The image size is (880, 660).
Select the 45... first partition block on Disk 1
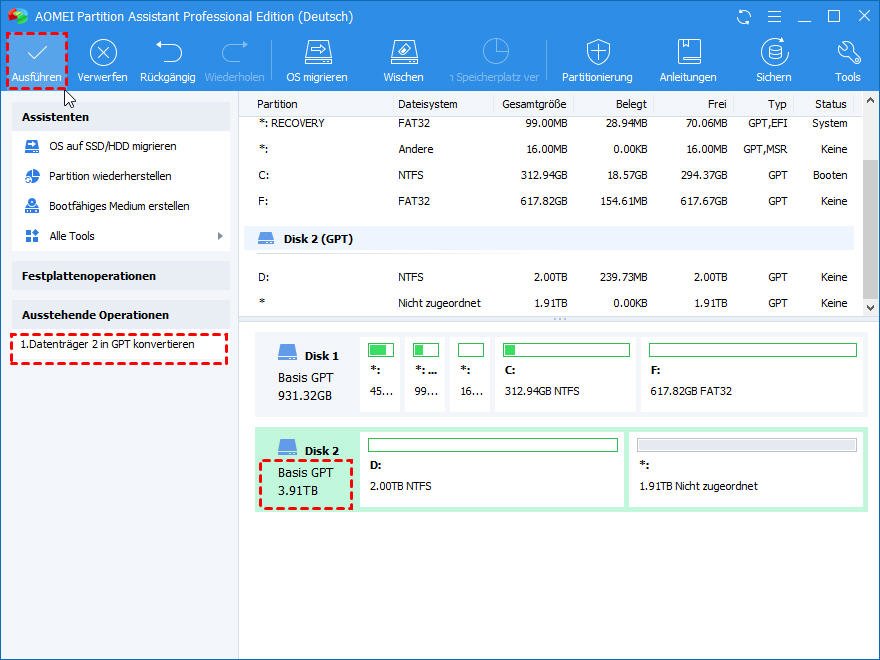click(x=380, y=374)
